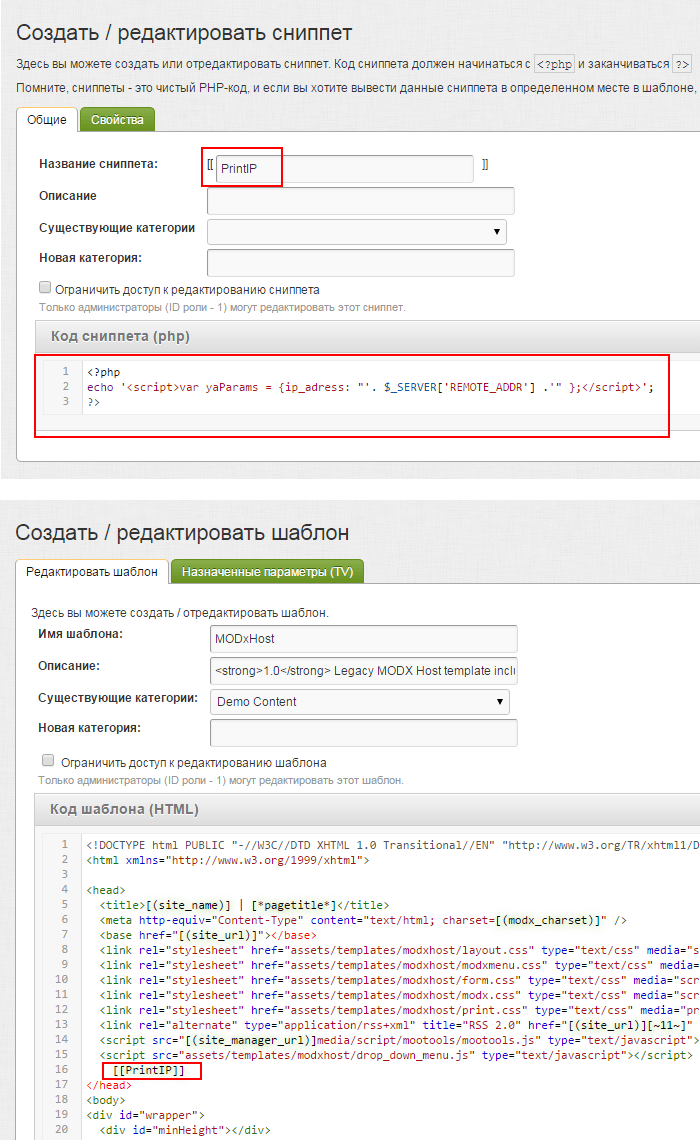Click the template Новая категория field
Image resolution: width=700 pixels, height=1140 pixels.
point(363,733)
